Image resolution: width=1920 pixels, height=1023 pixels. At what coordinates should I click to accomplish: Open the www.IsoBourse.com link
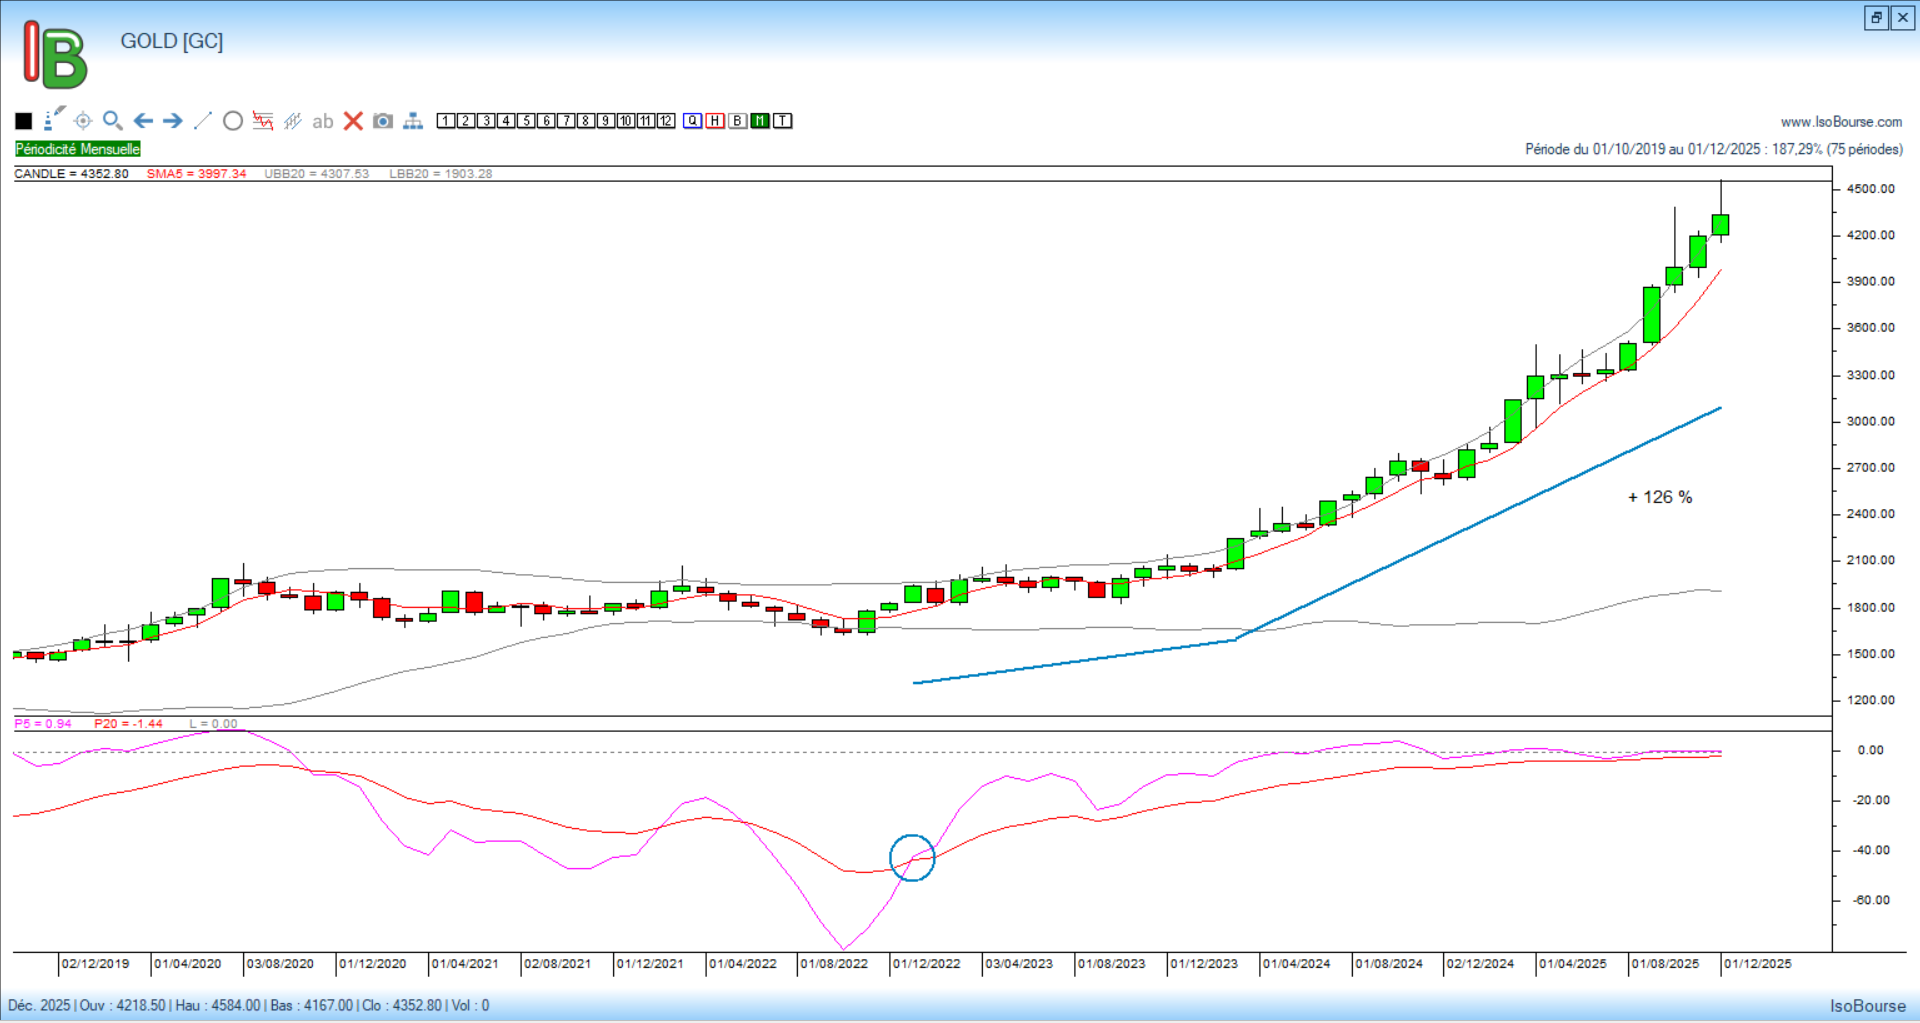tap(1841, 122)
